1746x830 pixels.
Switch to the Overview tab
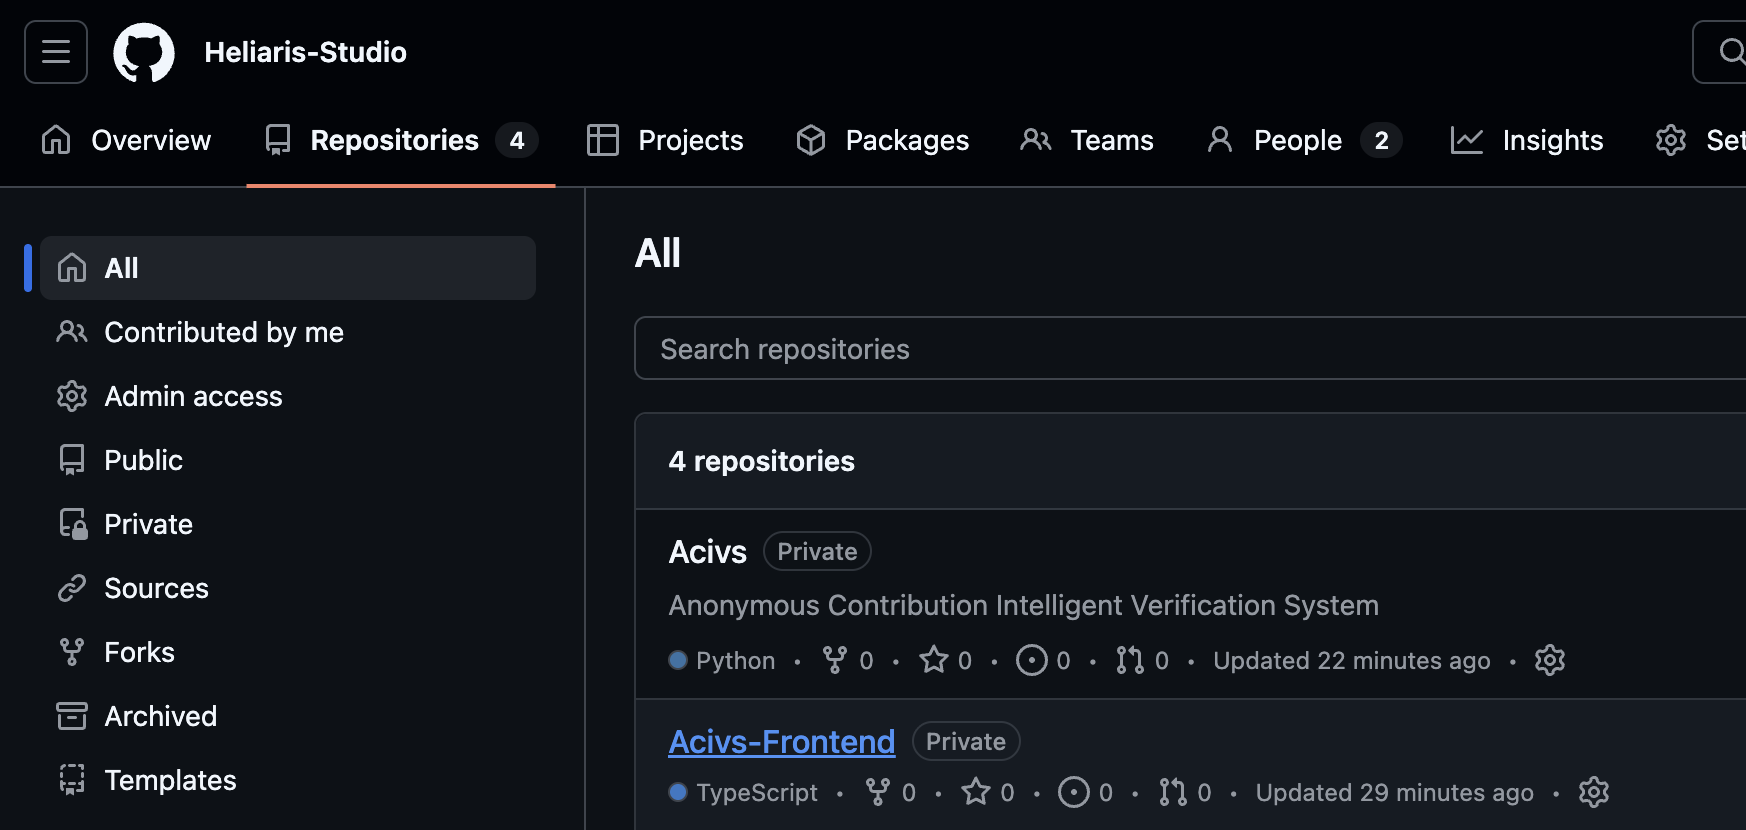[x=126, y=140]
